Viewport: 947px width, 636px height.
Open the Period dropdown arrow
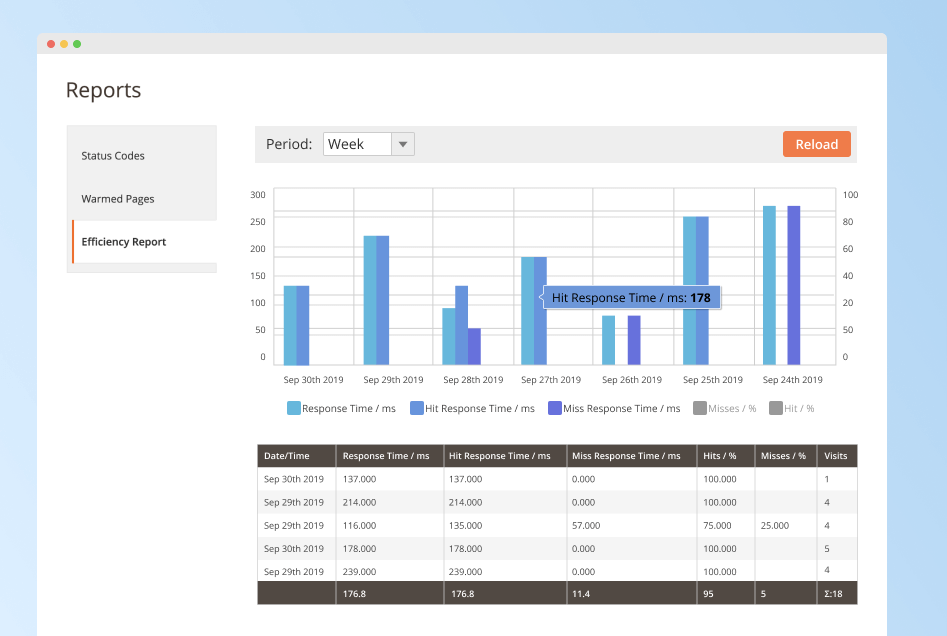pyautogui.click(x=402, y=144)
